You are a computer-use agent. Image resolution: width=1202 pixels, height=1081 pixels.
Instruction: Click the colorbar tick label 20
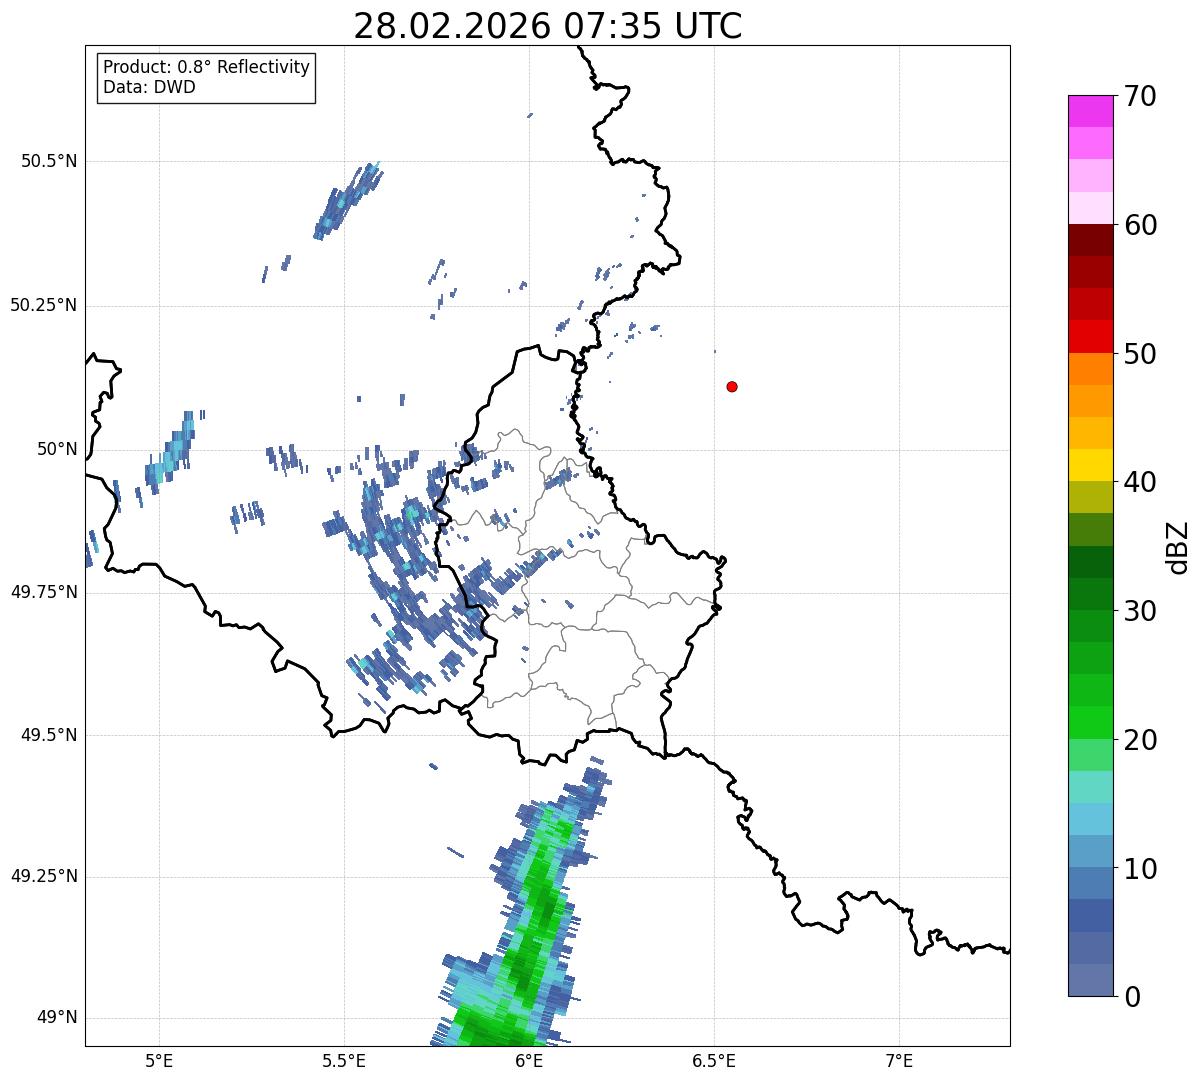click(1140, 740)
